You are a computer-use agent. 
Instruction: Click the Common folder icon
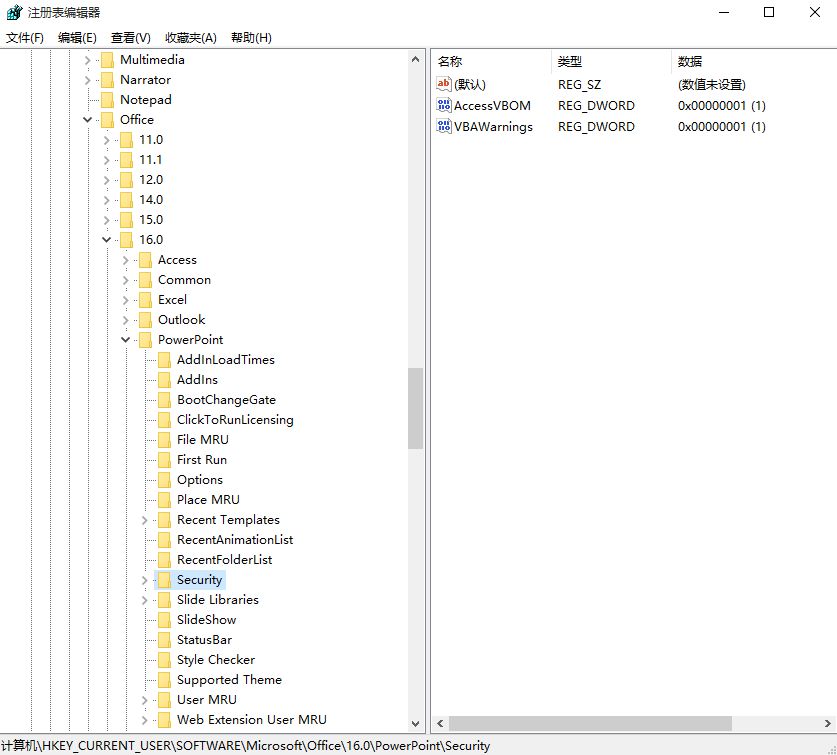(145, 280)
